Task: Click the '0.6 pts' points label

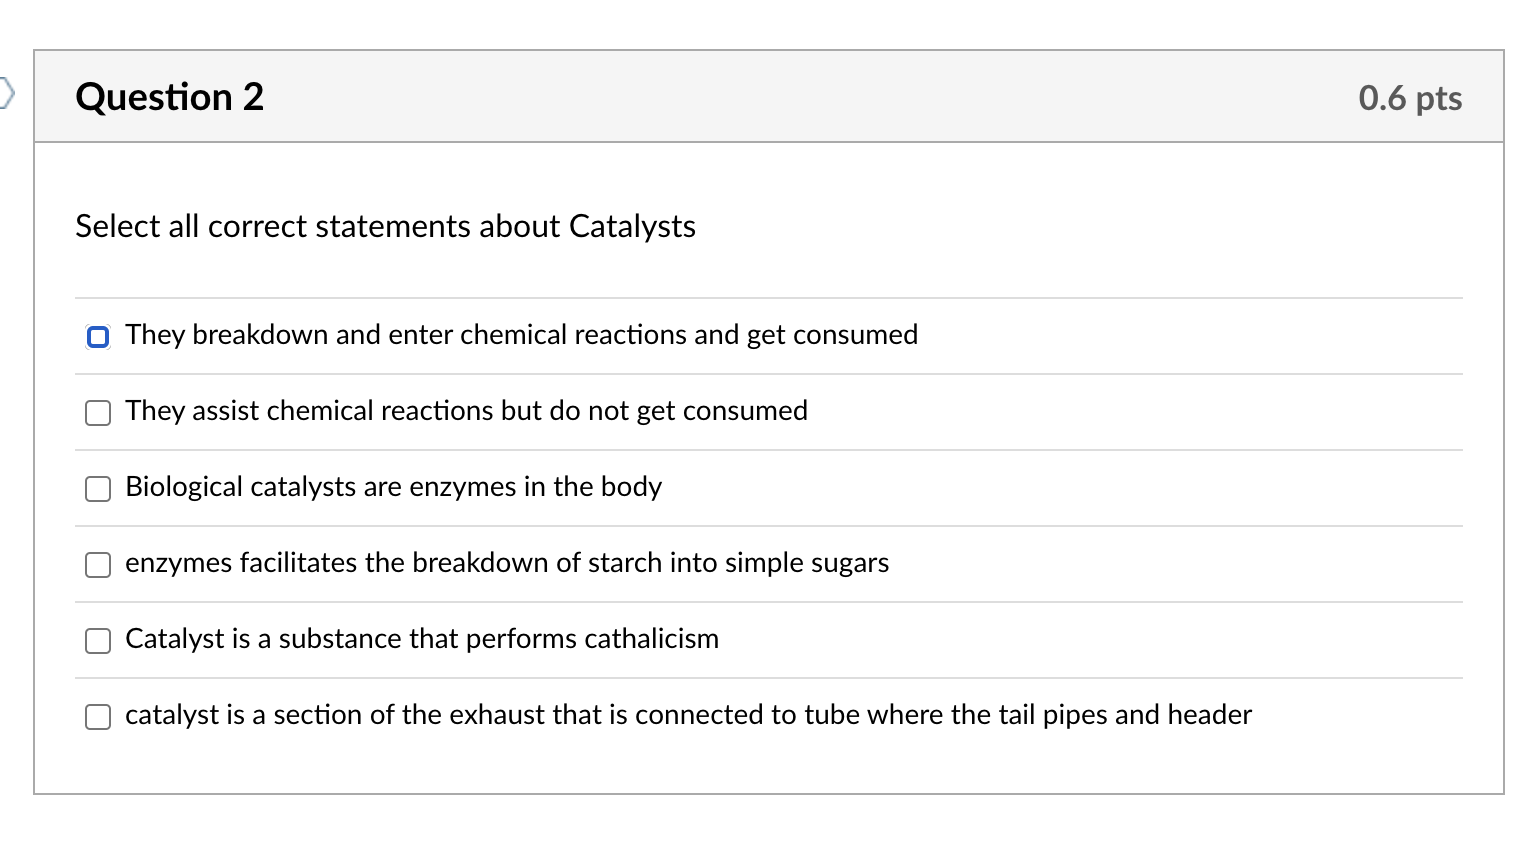Action: [1410, 97]
